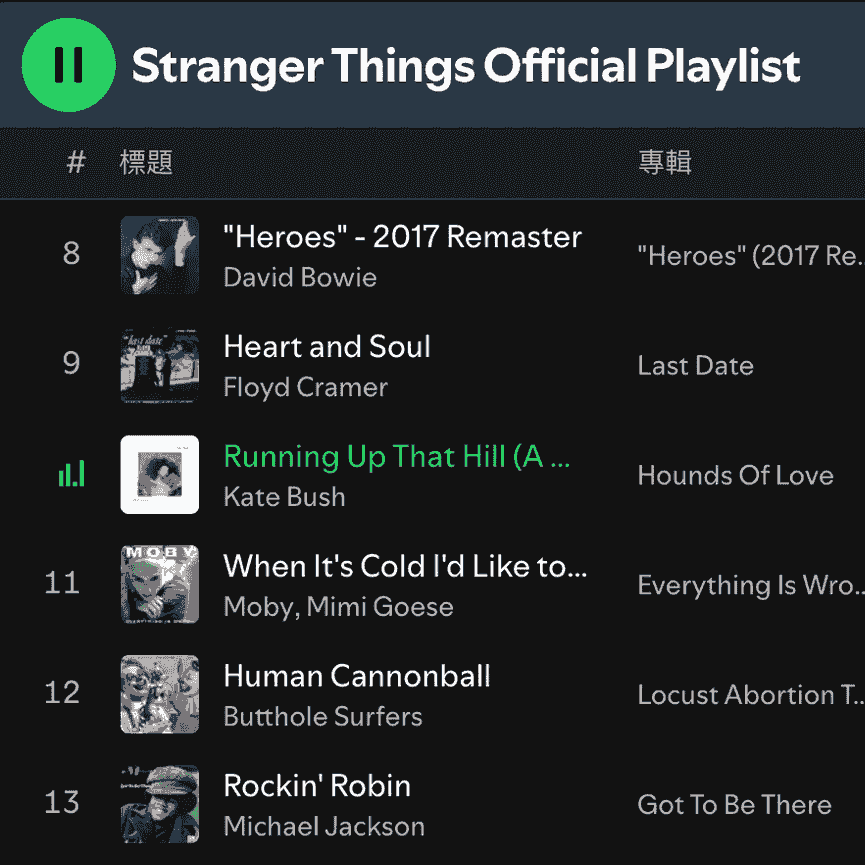Sort by the 專輯 column header
Viewport: 865px width, 865px height.
tap(665, 162)
